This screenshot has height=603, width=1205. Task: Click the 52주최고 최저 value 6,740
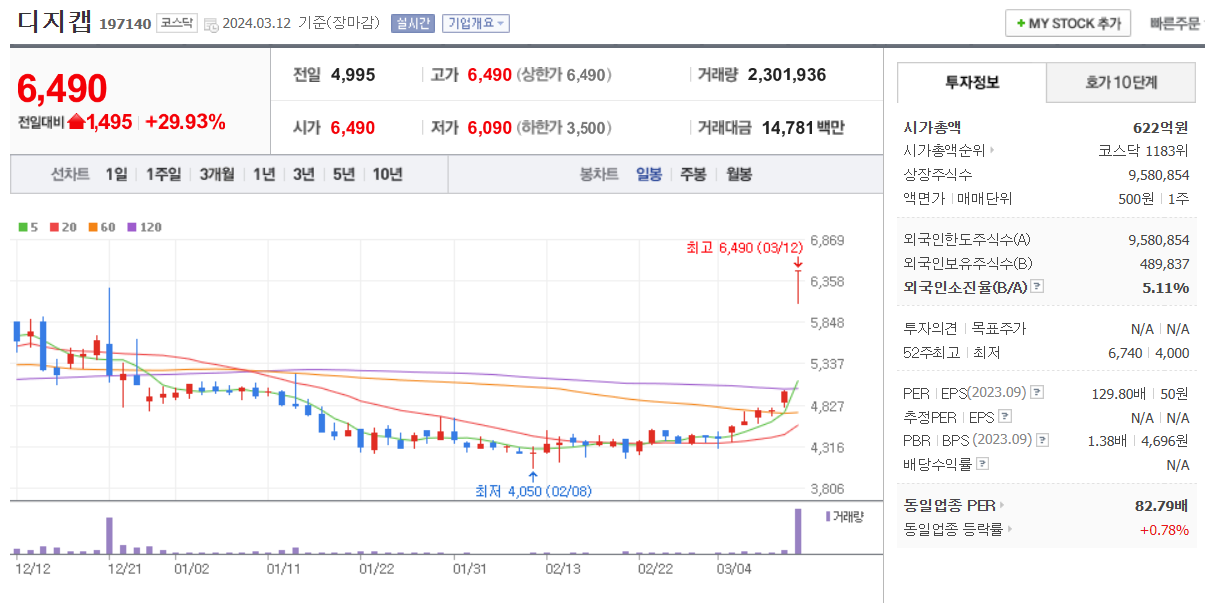point(1127,352)
